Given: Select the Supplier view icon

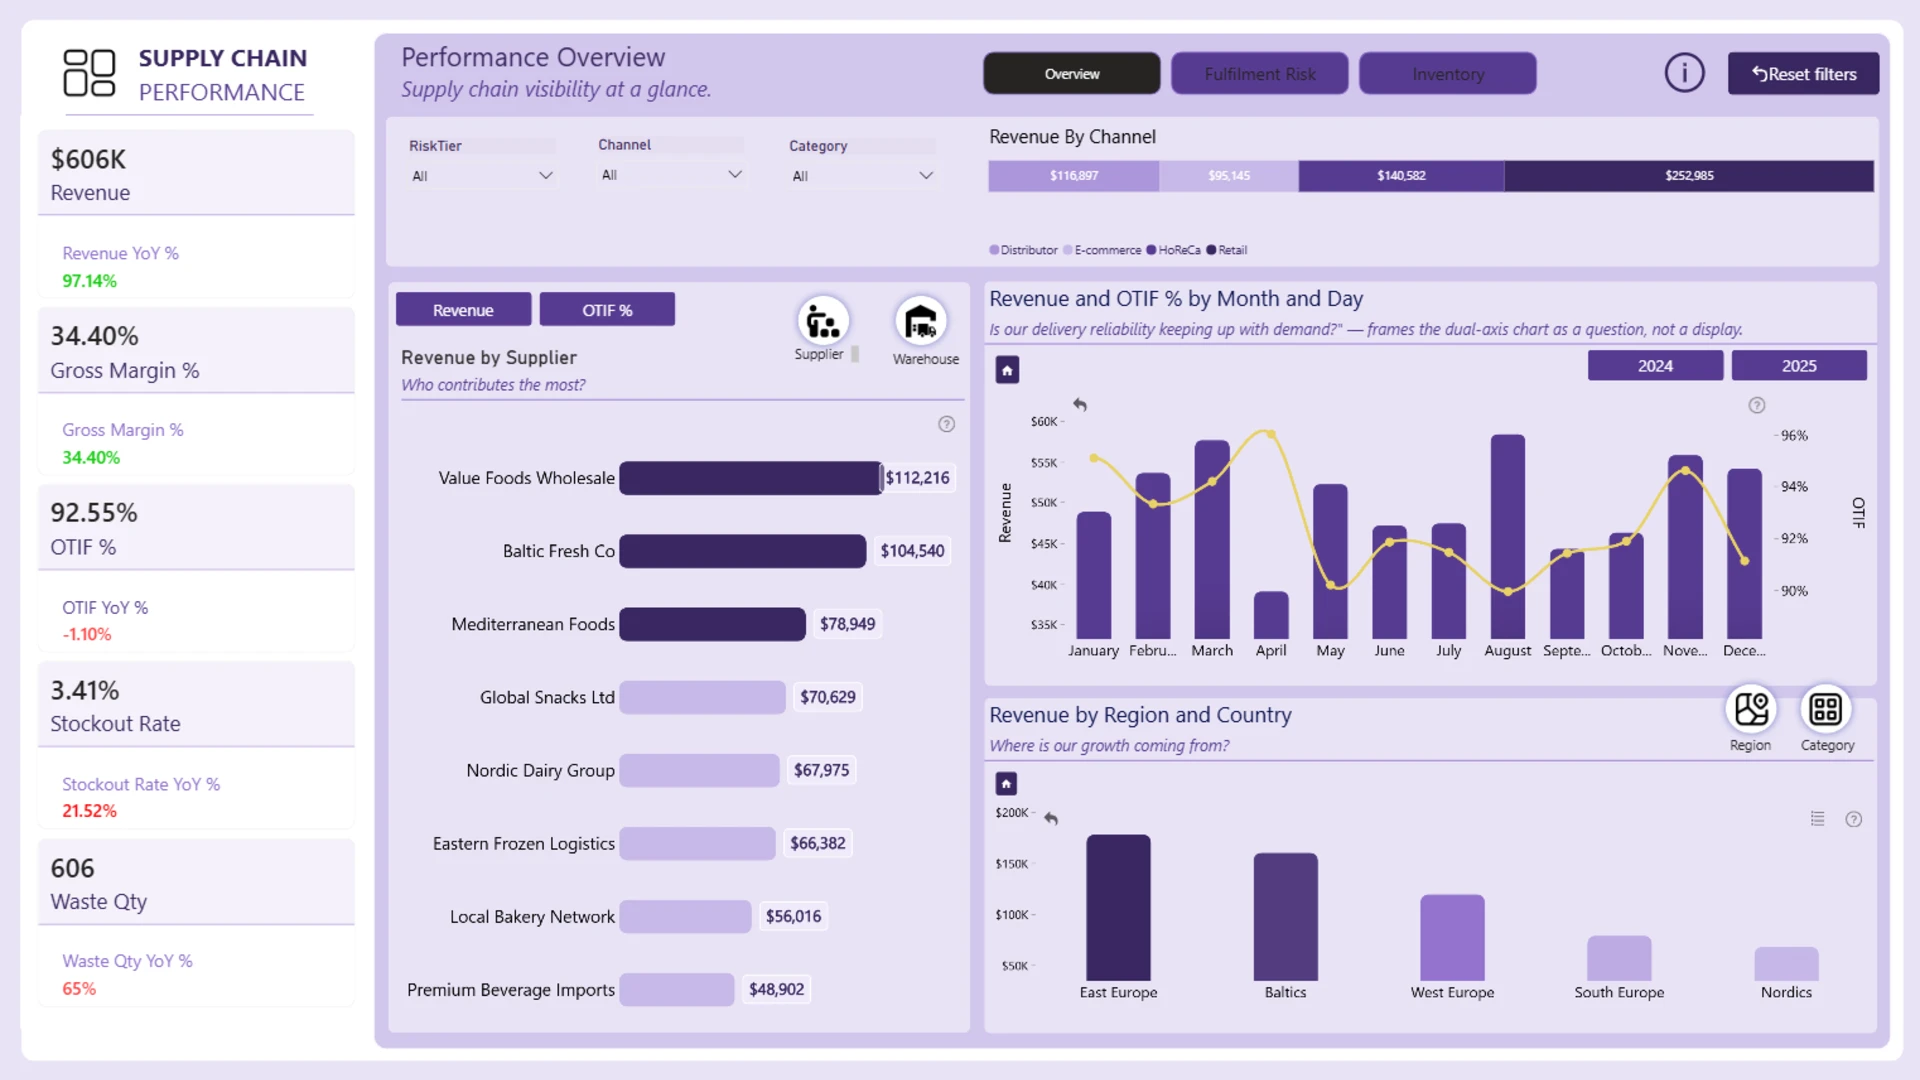Looking at the screenshot, I should click(x=823, y=321).
